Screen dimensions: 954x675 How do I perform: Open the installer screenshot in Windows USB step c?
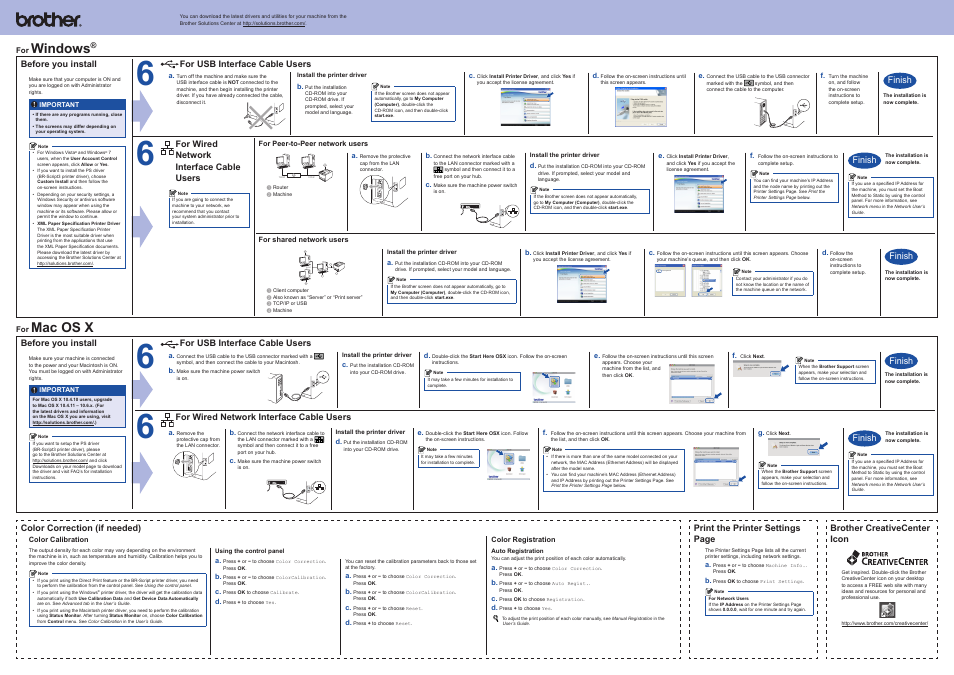click(527, 108)
